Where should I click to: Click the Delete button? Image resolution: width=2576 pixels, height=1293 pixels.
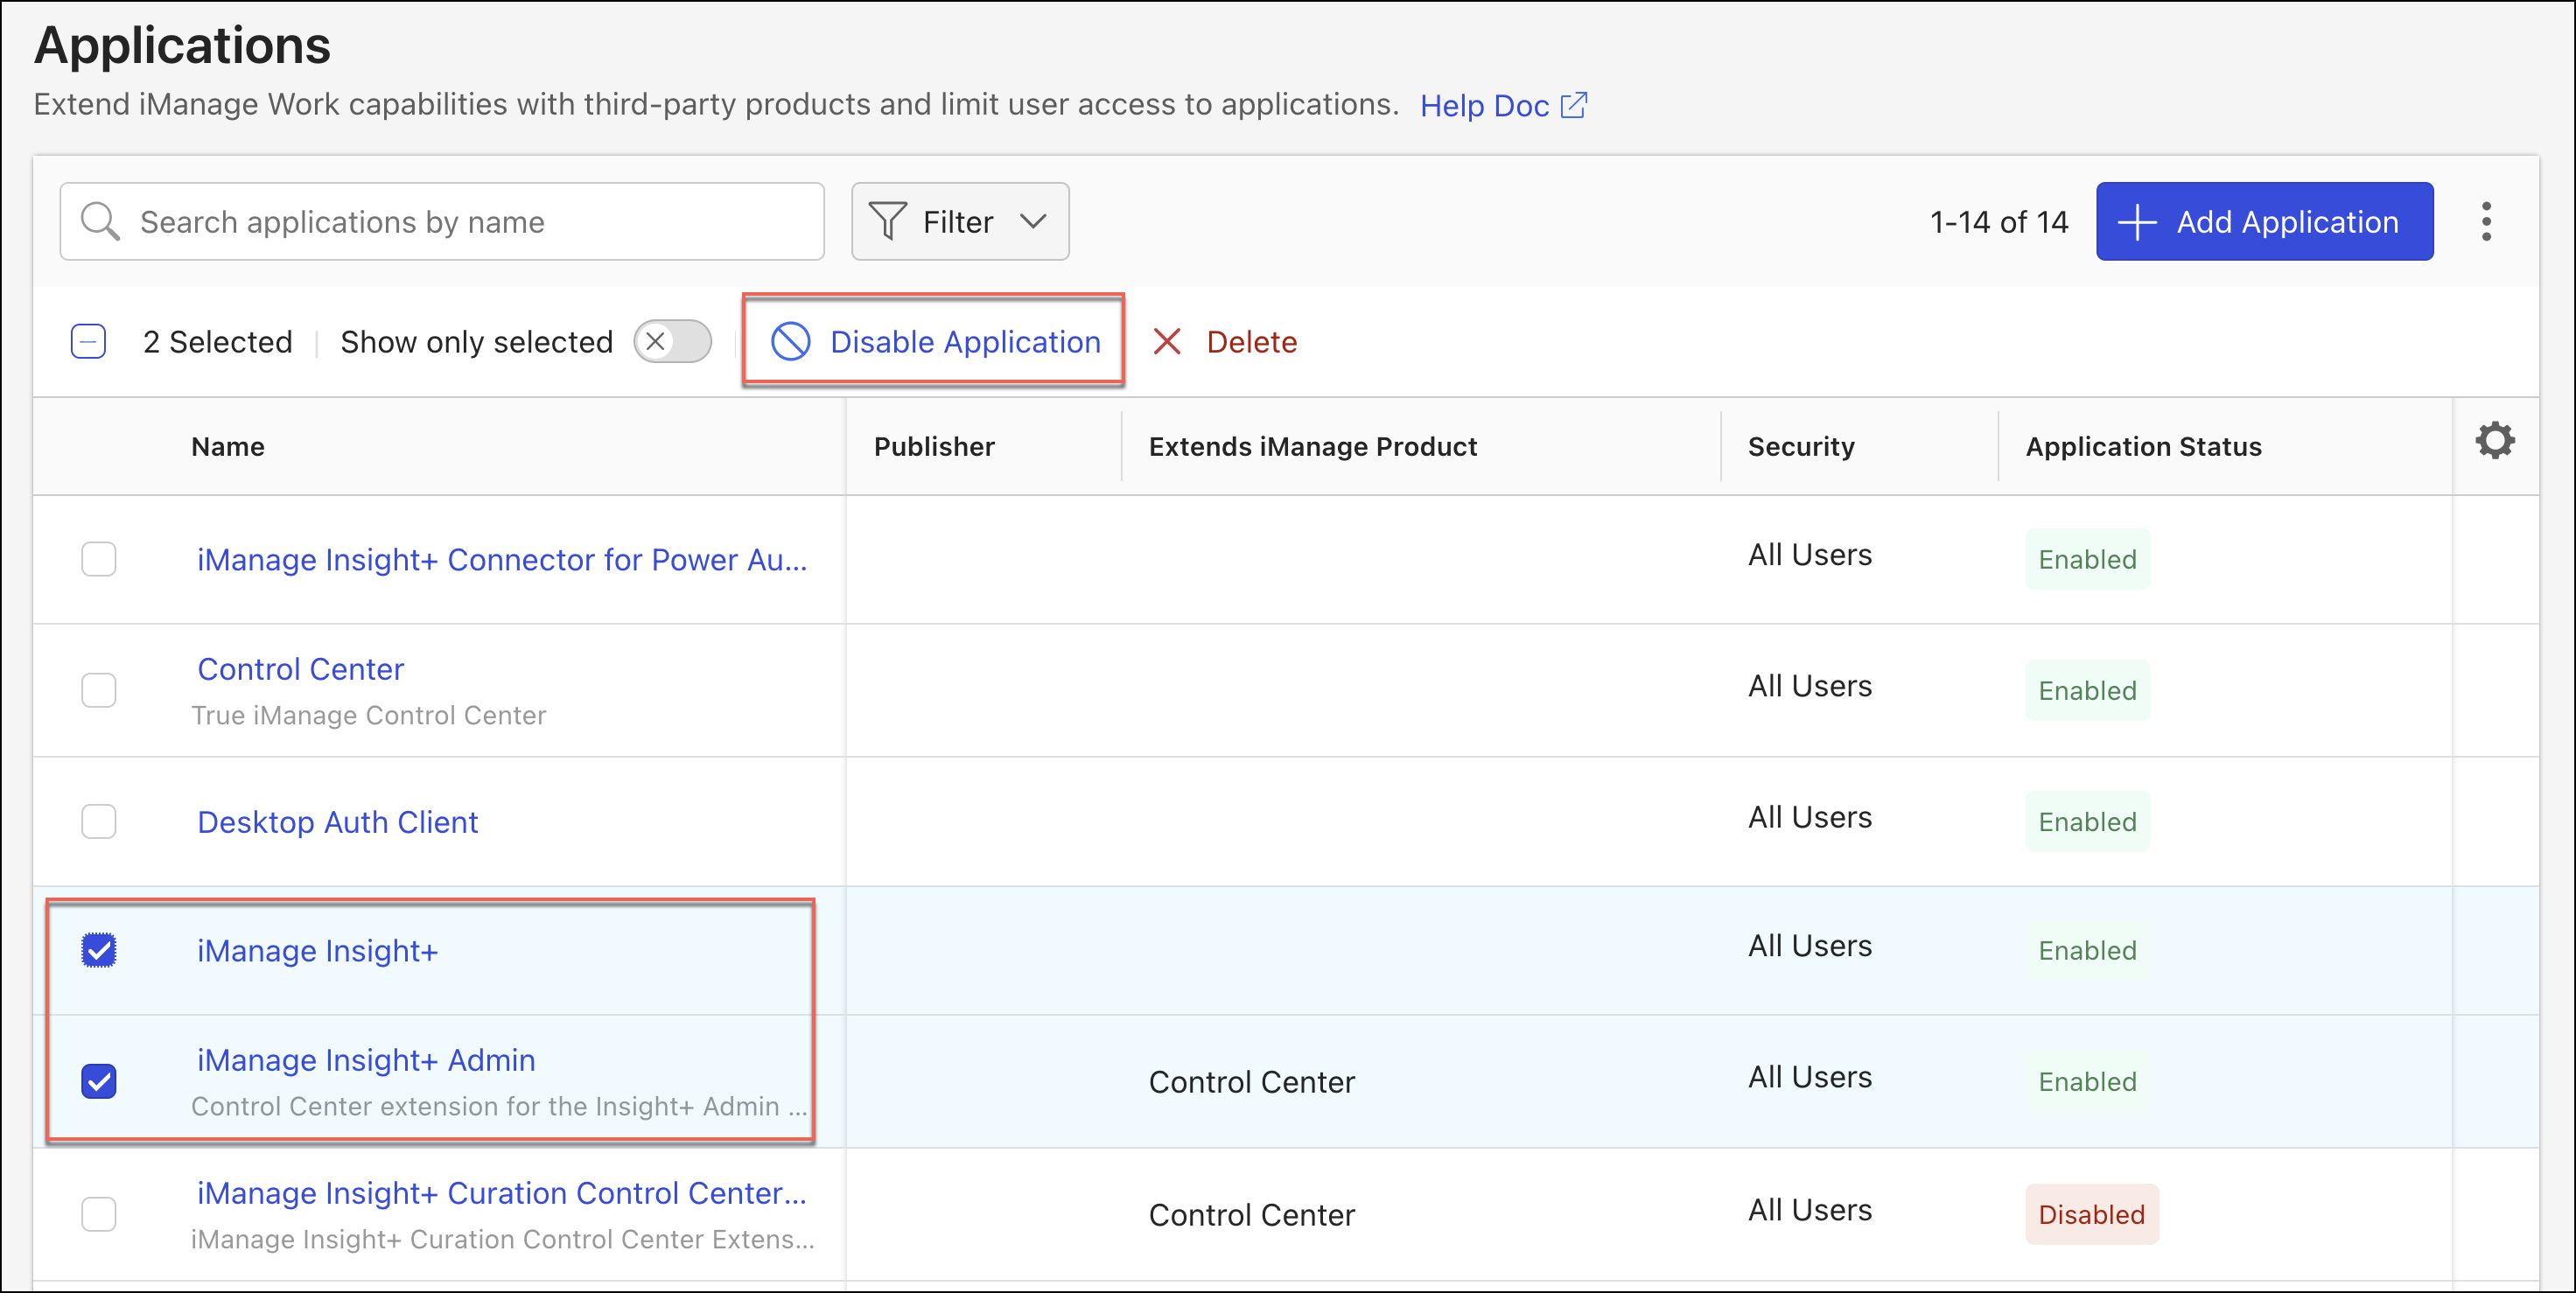click(1224, 342)
